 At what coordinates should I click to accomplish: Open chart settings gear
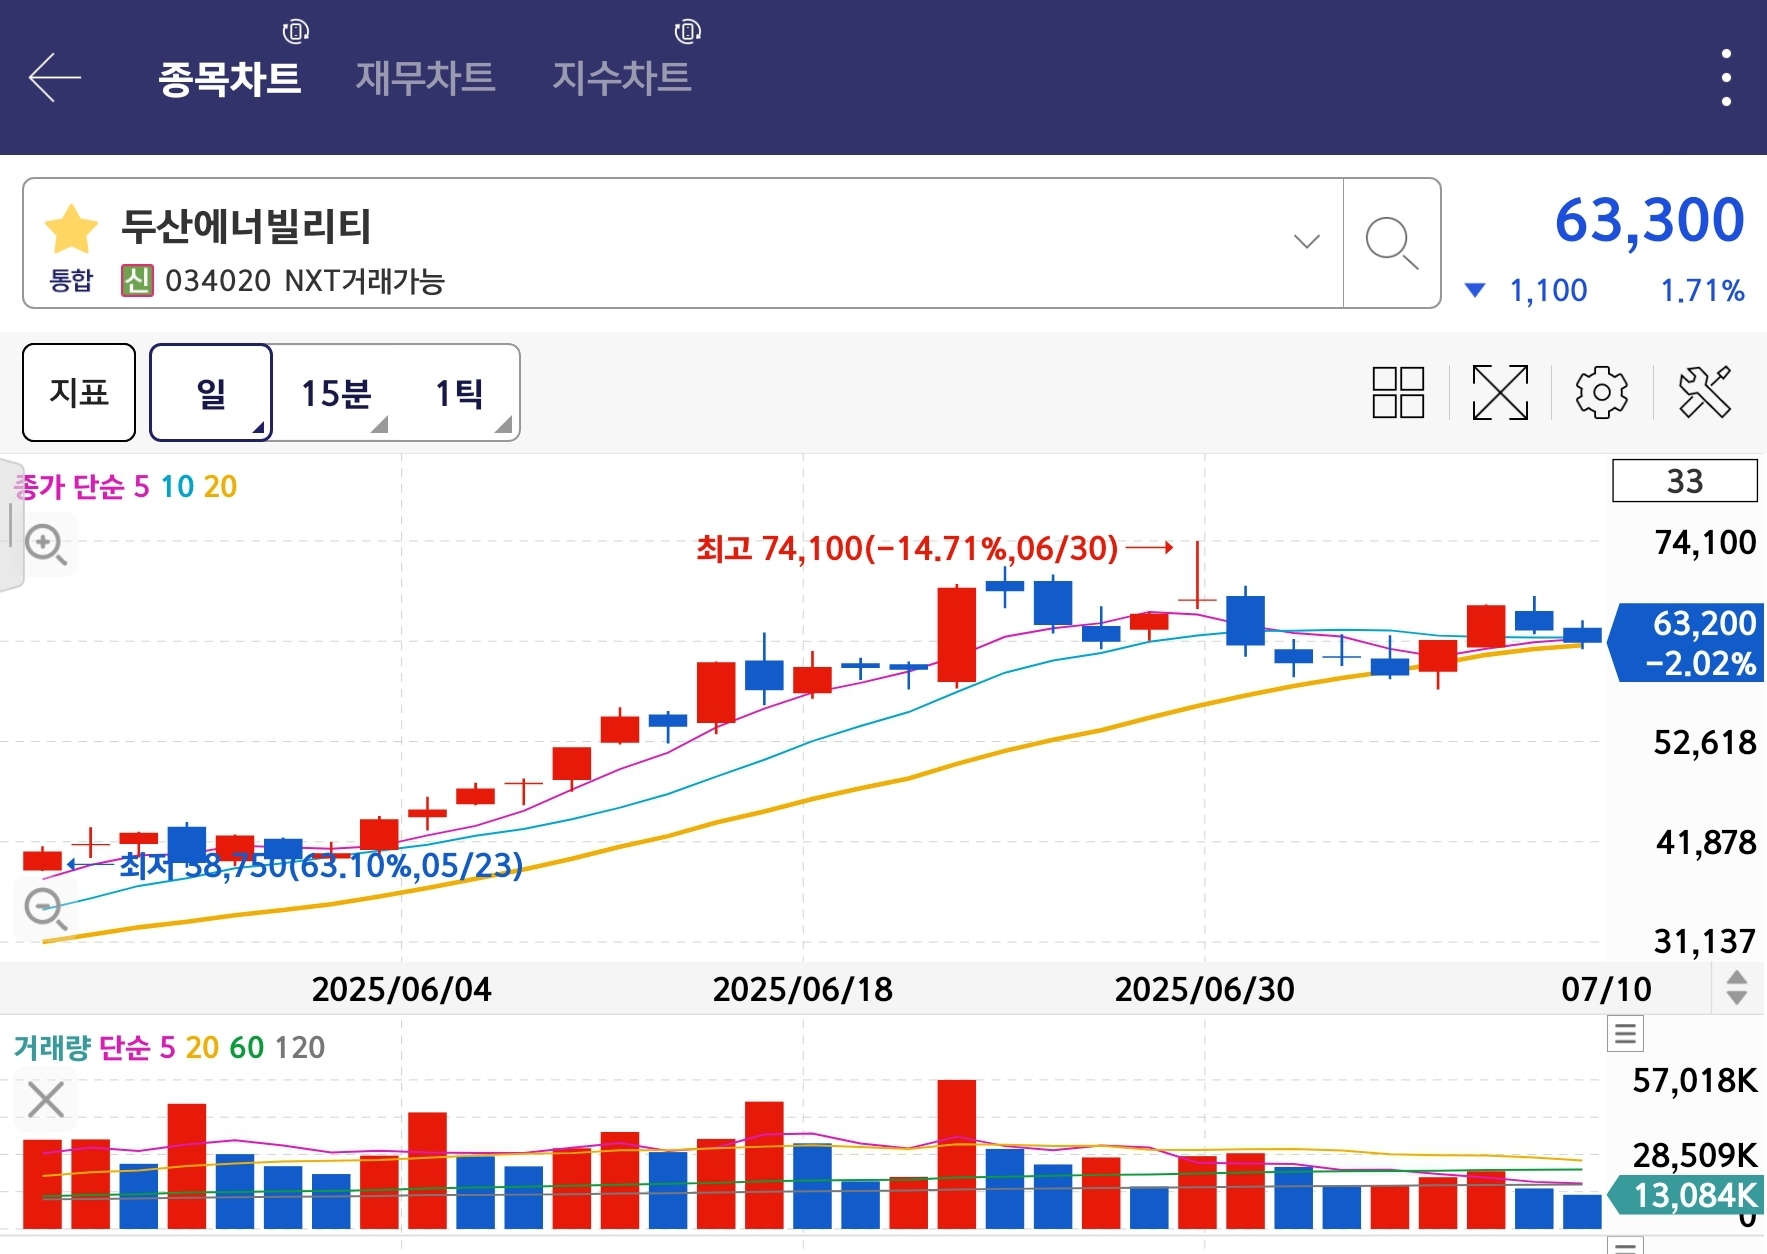1601,392
